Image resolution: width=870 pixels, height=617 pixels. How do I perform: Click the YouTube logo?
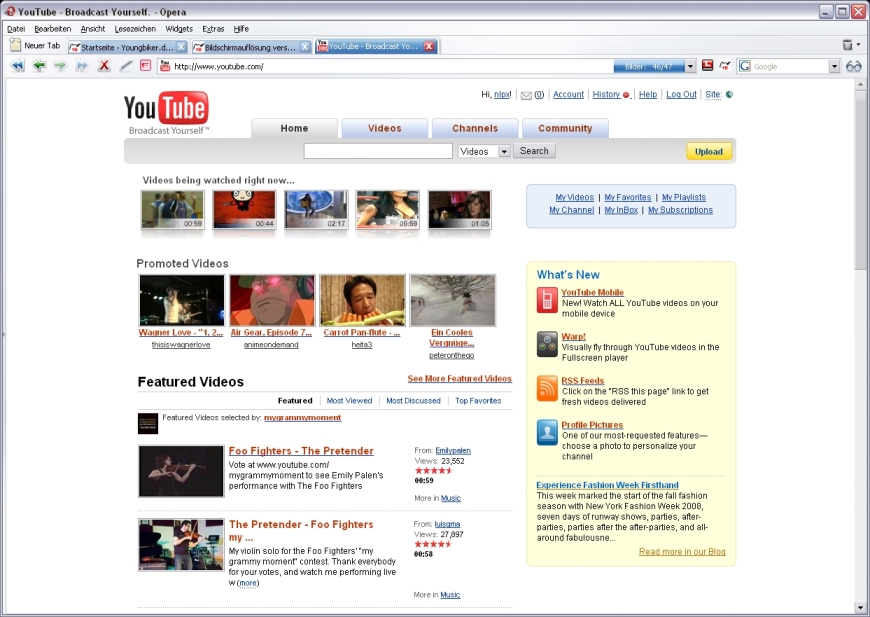tap(166, 113)
